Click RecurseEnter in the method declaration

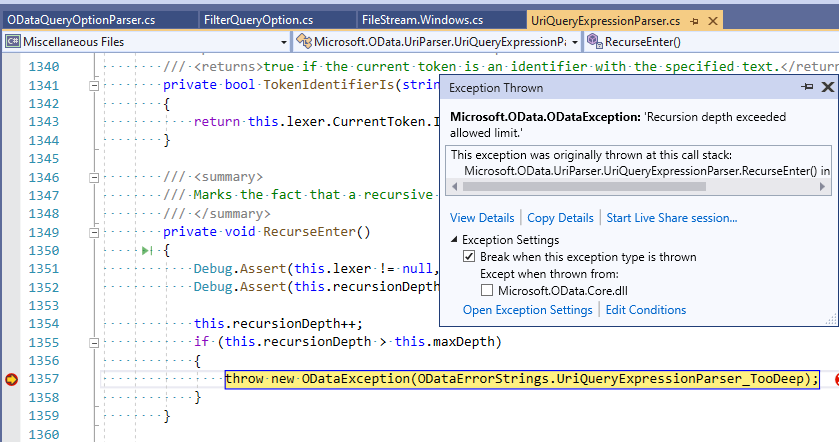pos(309,232)
